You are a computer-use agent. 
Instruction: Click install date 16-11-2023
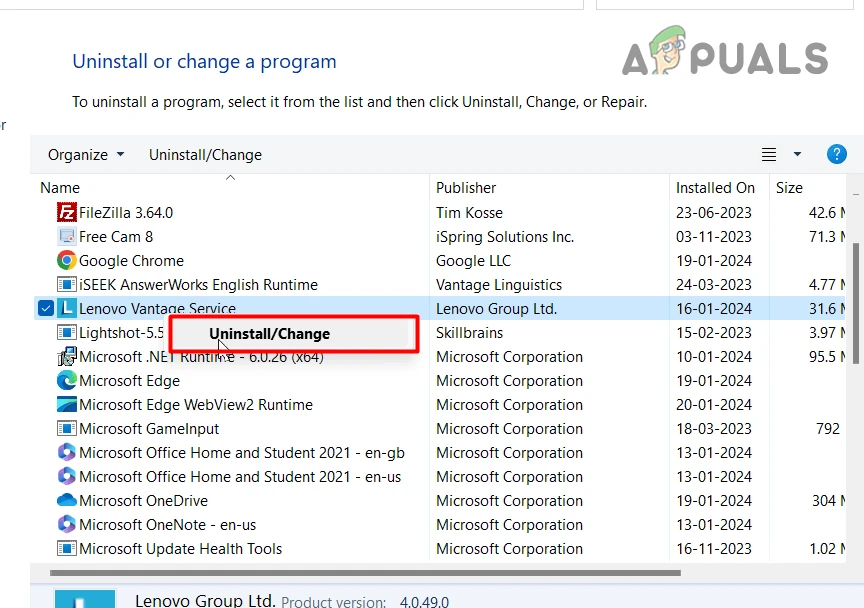tap(714, 549)
